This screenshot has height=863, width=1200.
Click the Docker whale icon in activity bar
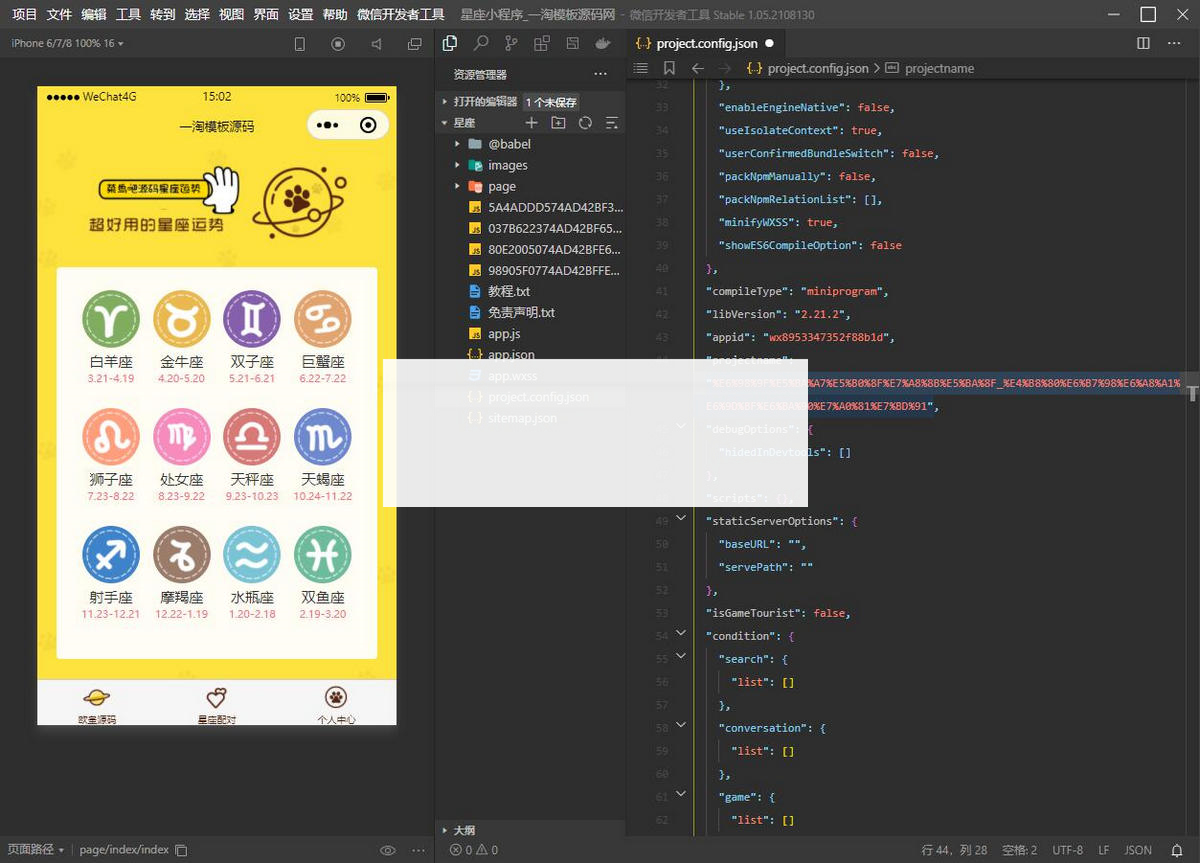pyautogui.click(x=602, y=44)
